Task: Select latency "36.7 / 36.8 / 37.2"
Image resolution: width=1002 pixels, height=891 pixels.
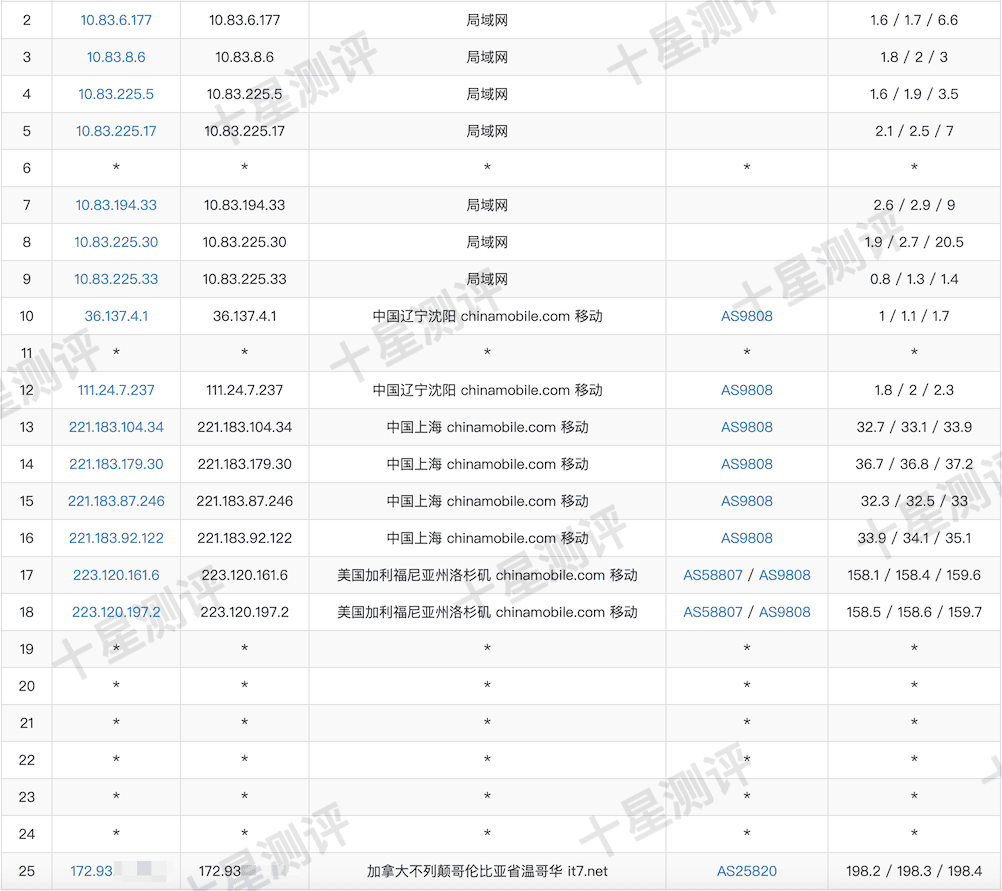Action: coord(914,465)
